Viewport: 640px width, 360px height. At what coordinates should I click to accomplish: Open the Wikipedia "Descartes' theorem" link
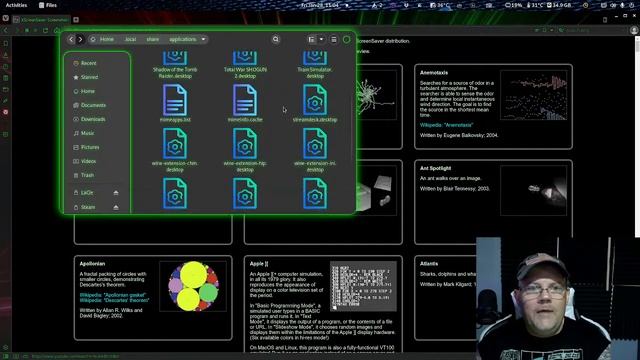(114, 300)
